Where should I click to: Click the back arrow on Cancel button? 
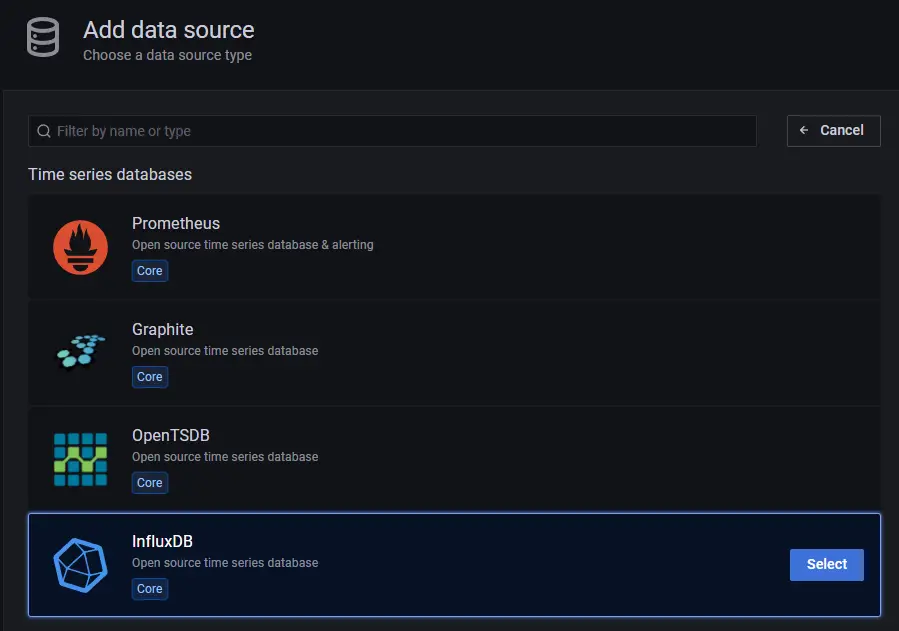[804, 131]
